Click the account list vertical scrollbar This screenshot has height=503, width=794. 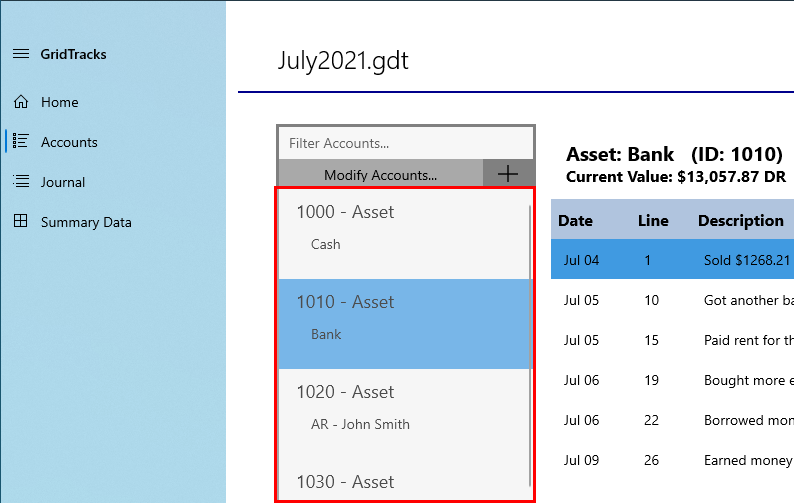(x=530, y=345)
